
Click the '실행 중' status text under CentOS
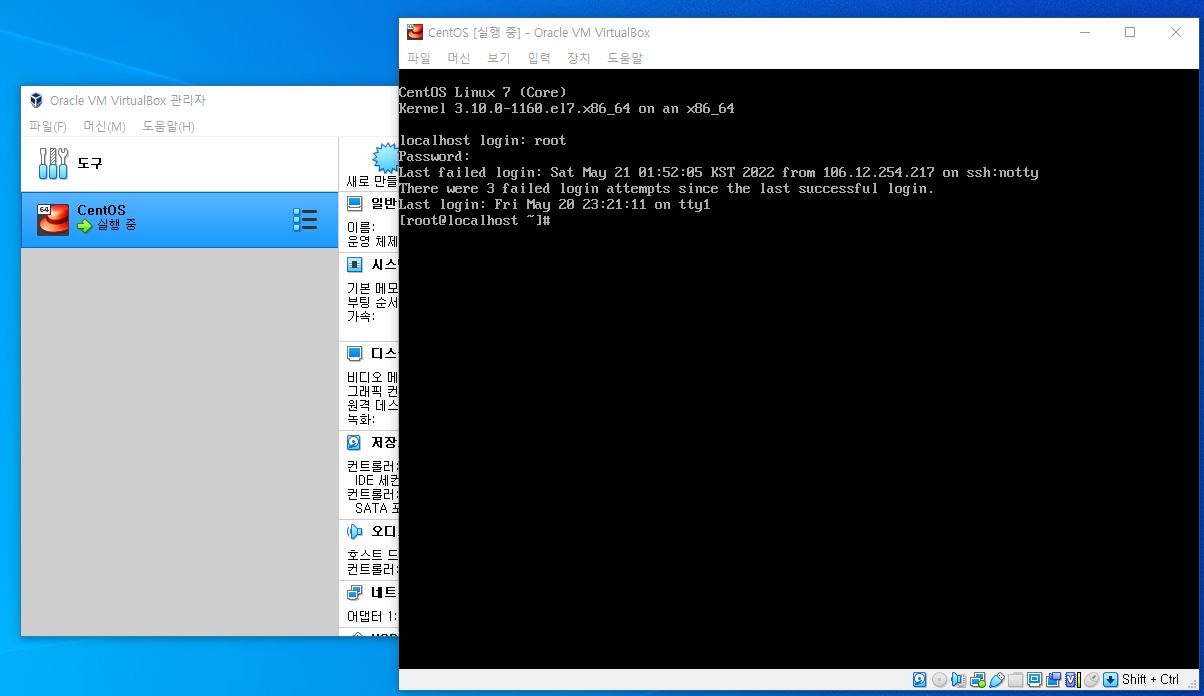(x=116, y=226)
